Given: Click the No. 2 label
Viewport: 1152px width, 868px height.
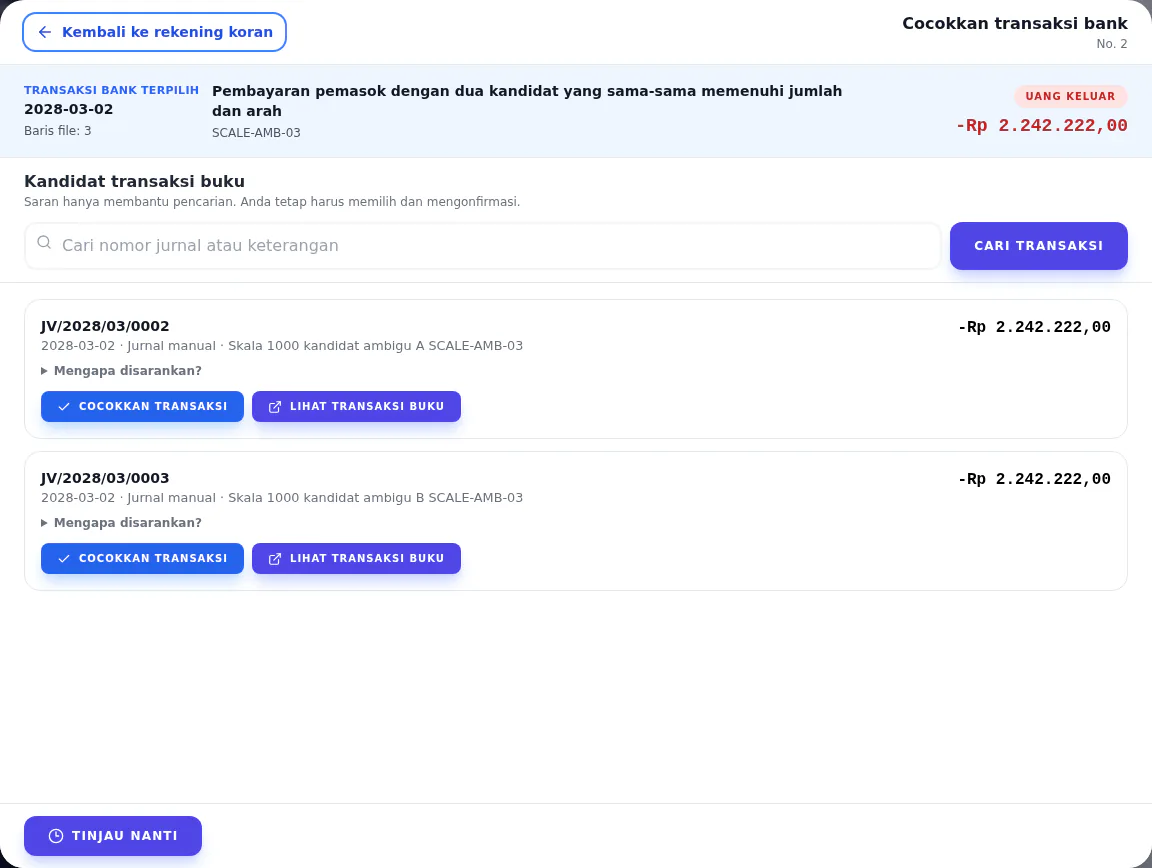Looking at the screenshot, I should [x=1112, y=44].
